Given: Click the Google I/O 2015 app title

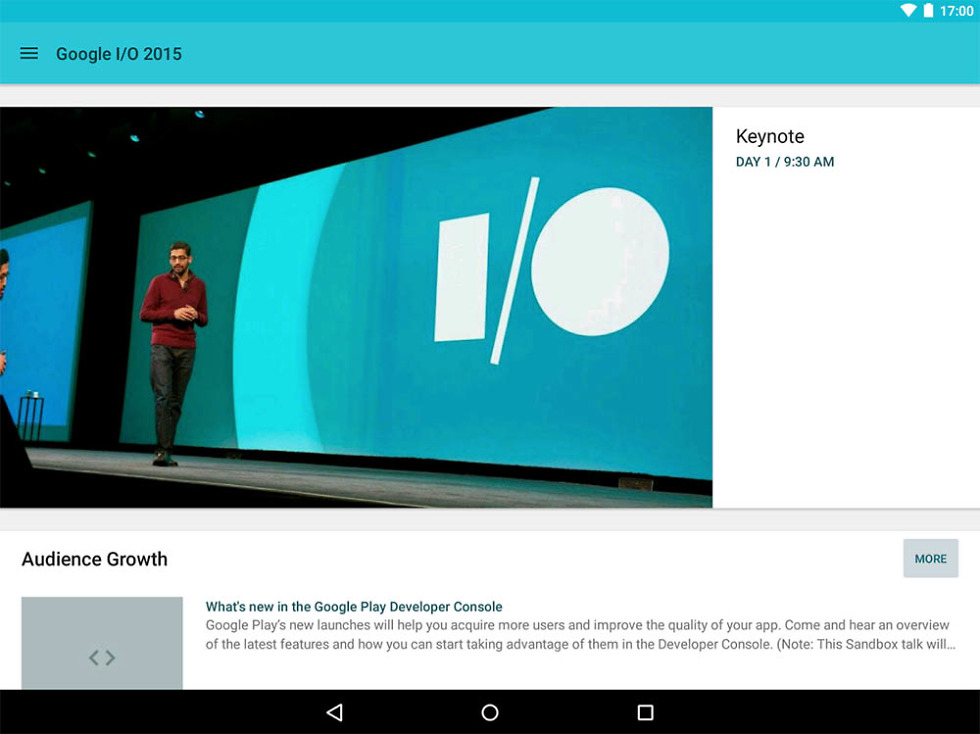Looking at the screenshot, I should [119, 54].
